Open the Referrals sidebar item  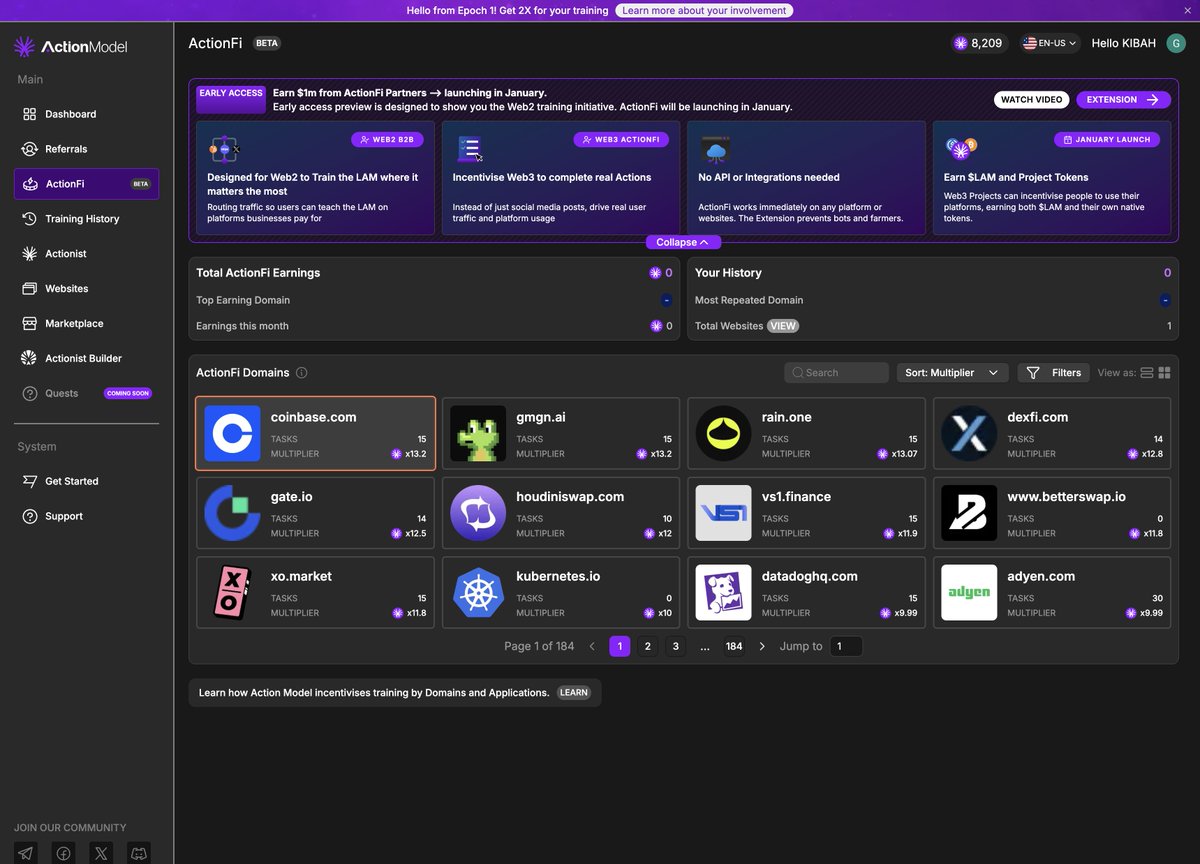[x=86, y=149]
